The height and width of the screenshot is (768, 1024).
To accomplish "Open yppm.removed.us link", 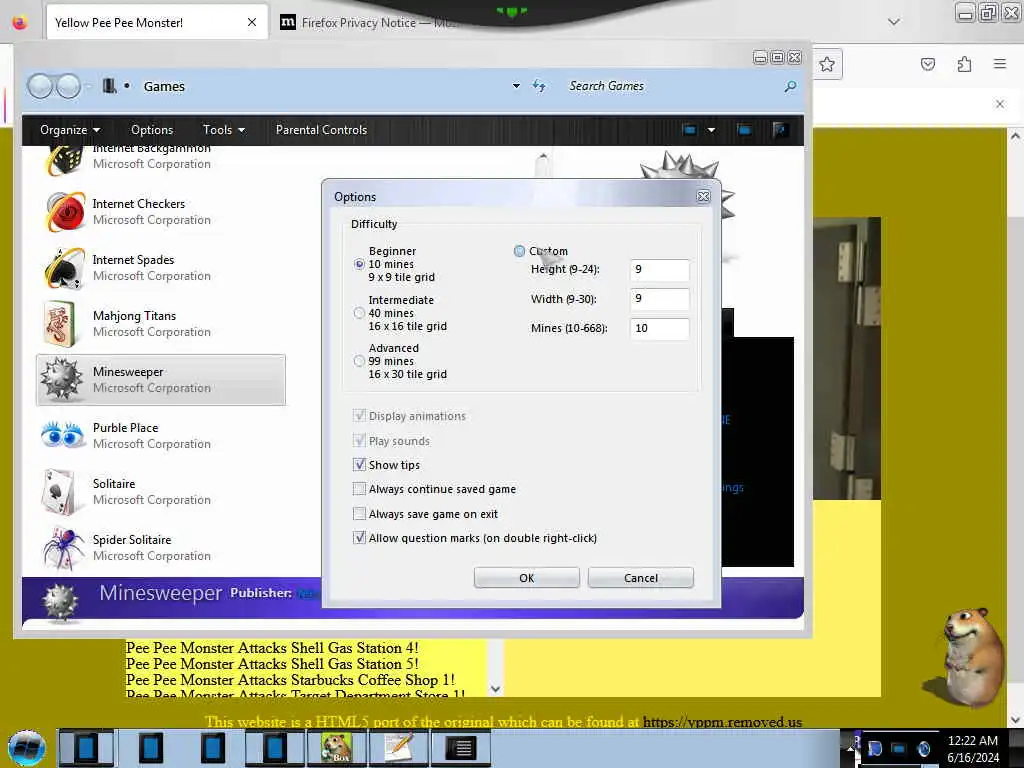I will [722, 722].
